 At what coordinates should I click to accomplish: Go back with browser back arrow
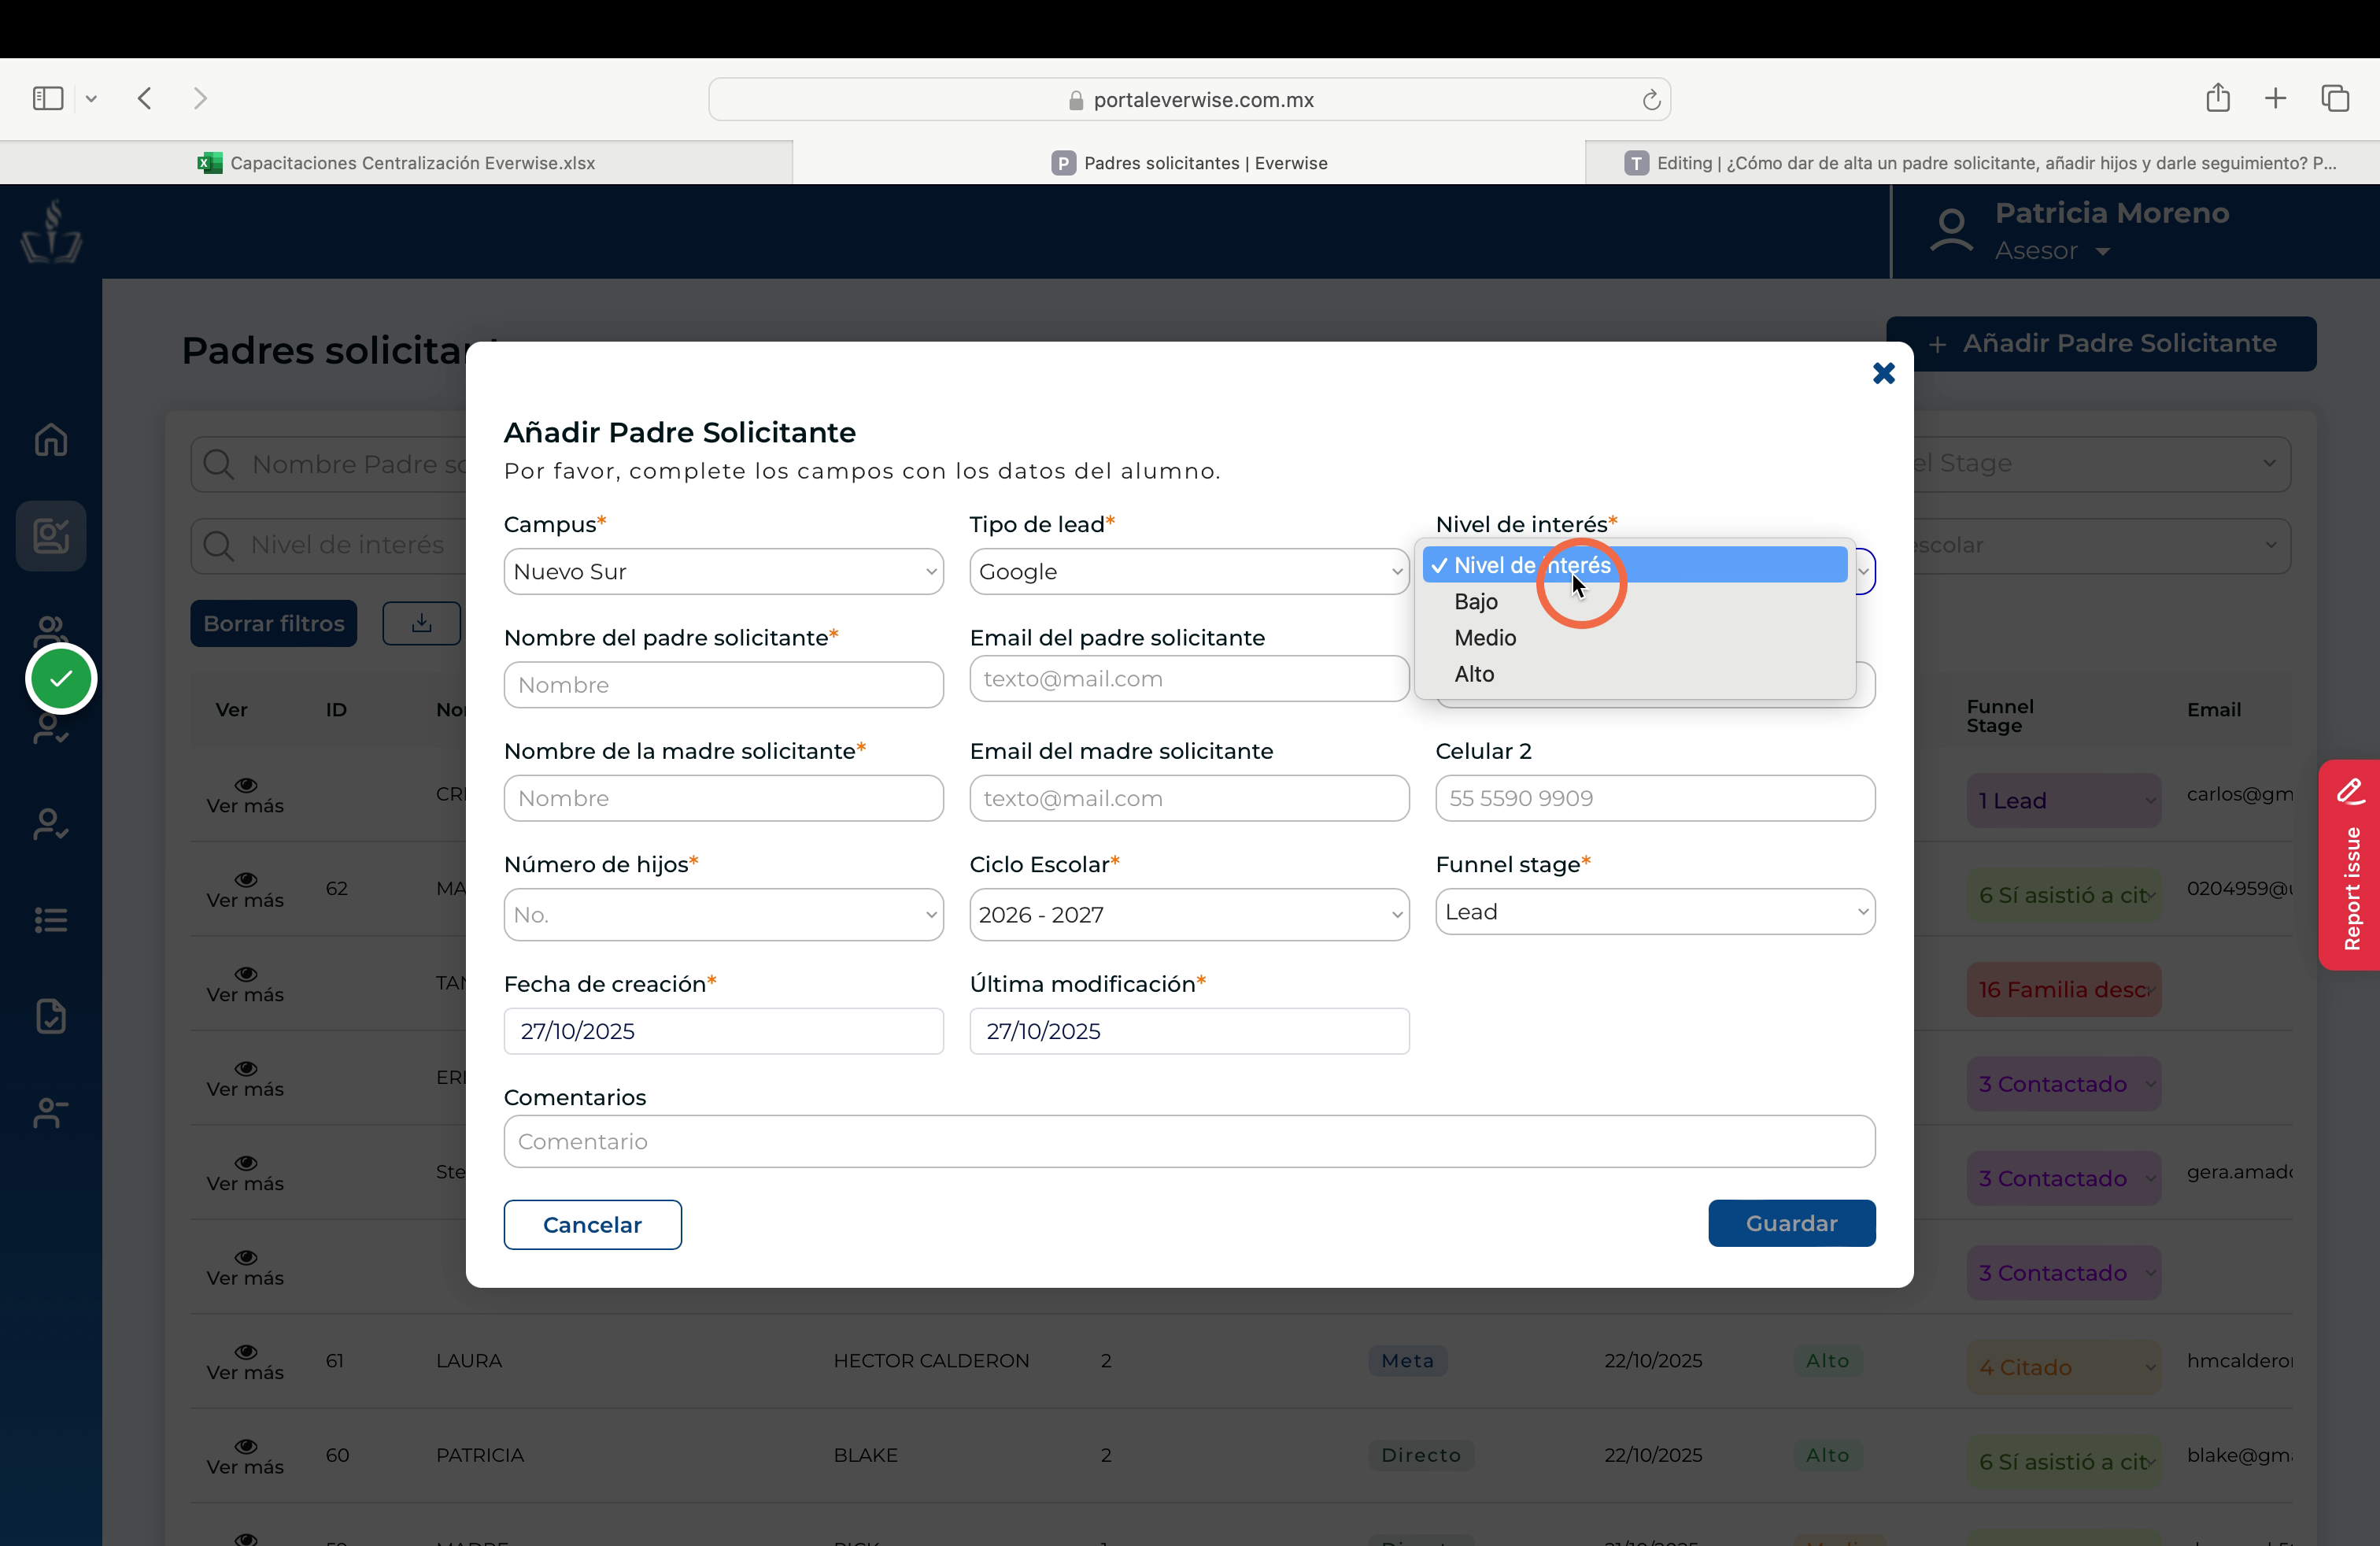click(145, 98)
